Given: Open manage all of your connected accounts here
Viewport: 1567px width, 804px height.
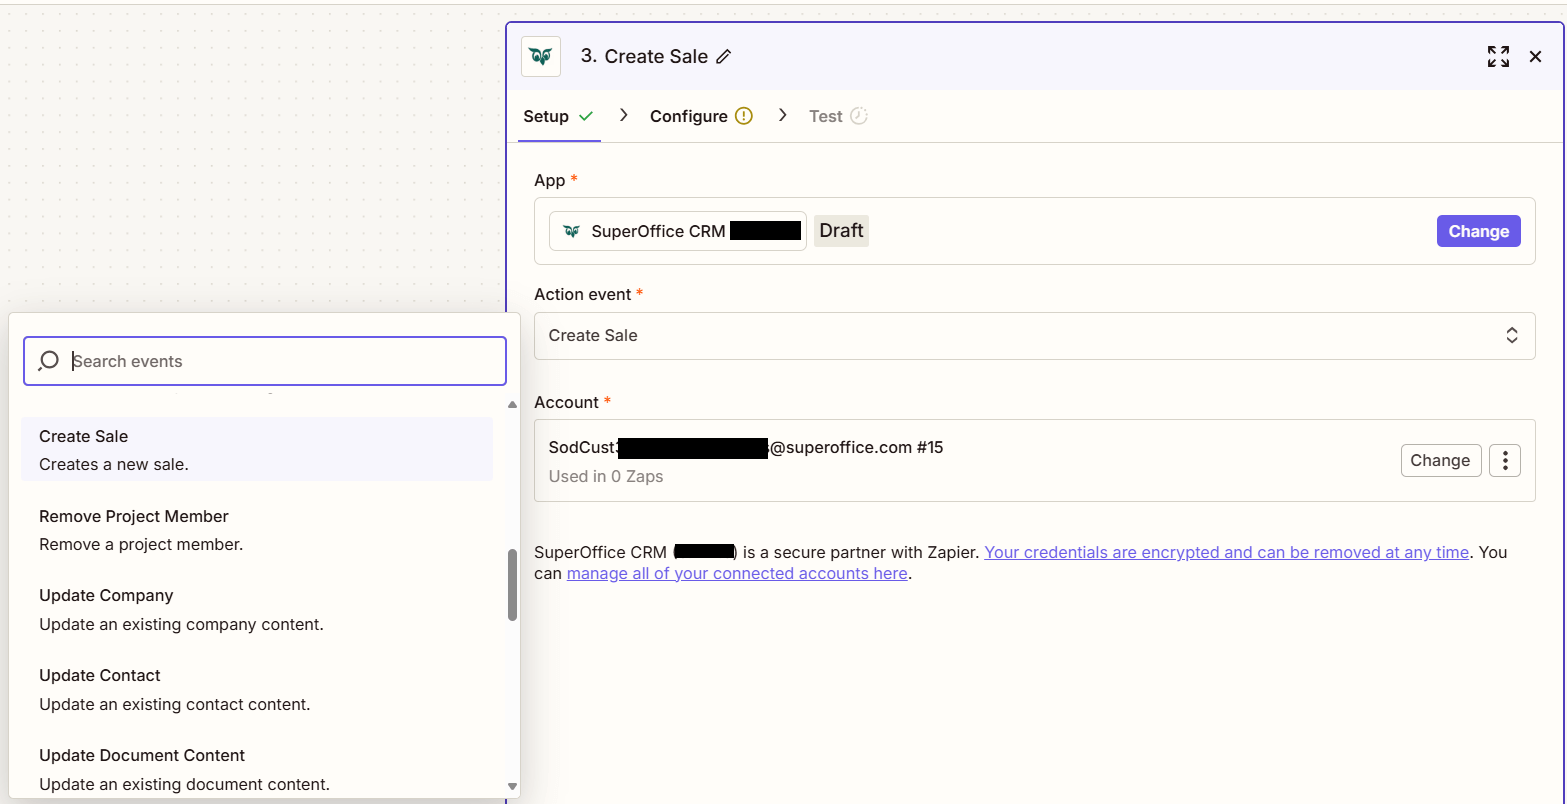Looking at the screenshot, I should click(x=736, y=573).
